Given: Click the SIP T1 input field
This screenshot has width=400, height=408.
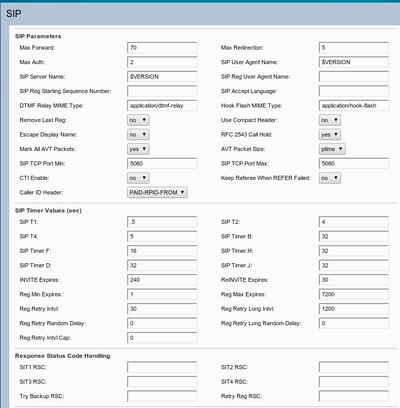Looking at the screenshot, I should point(162,222).
